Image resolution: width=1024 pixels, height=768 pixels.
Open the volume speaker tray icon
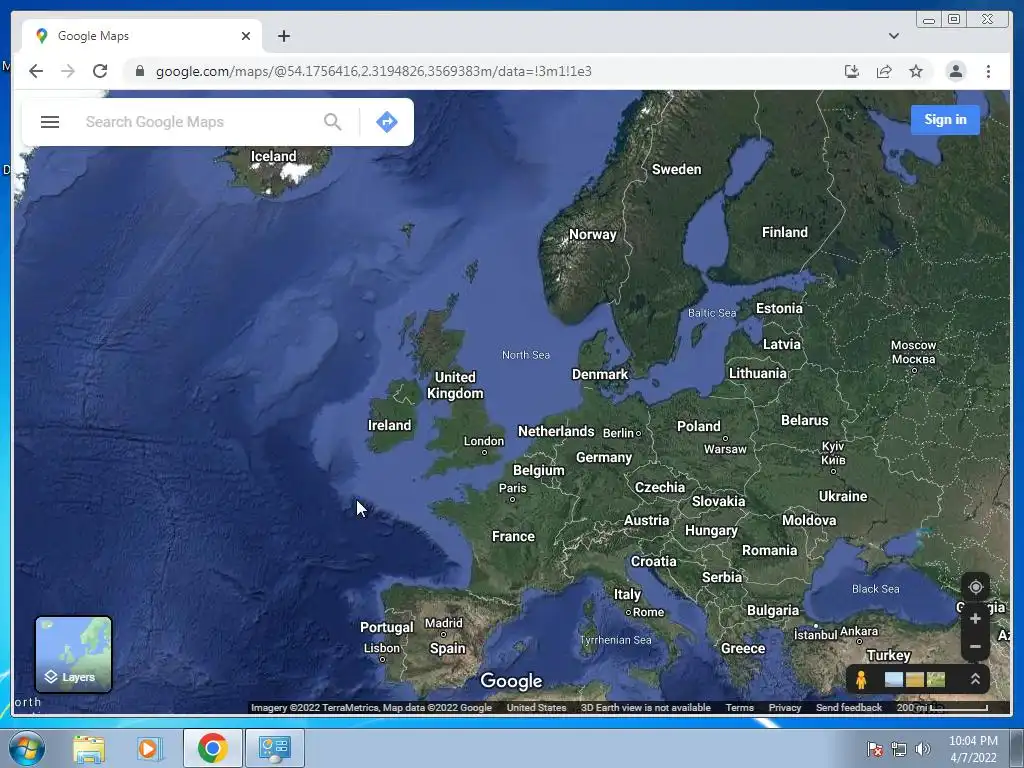click(922, 749)
